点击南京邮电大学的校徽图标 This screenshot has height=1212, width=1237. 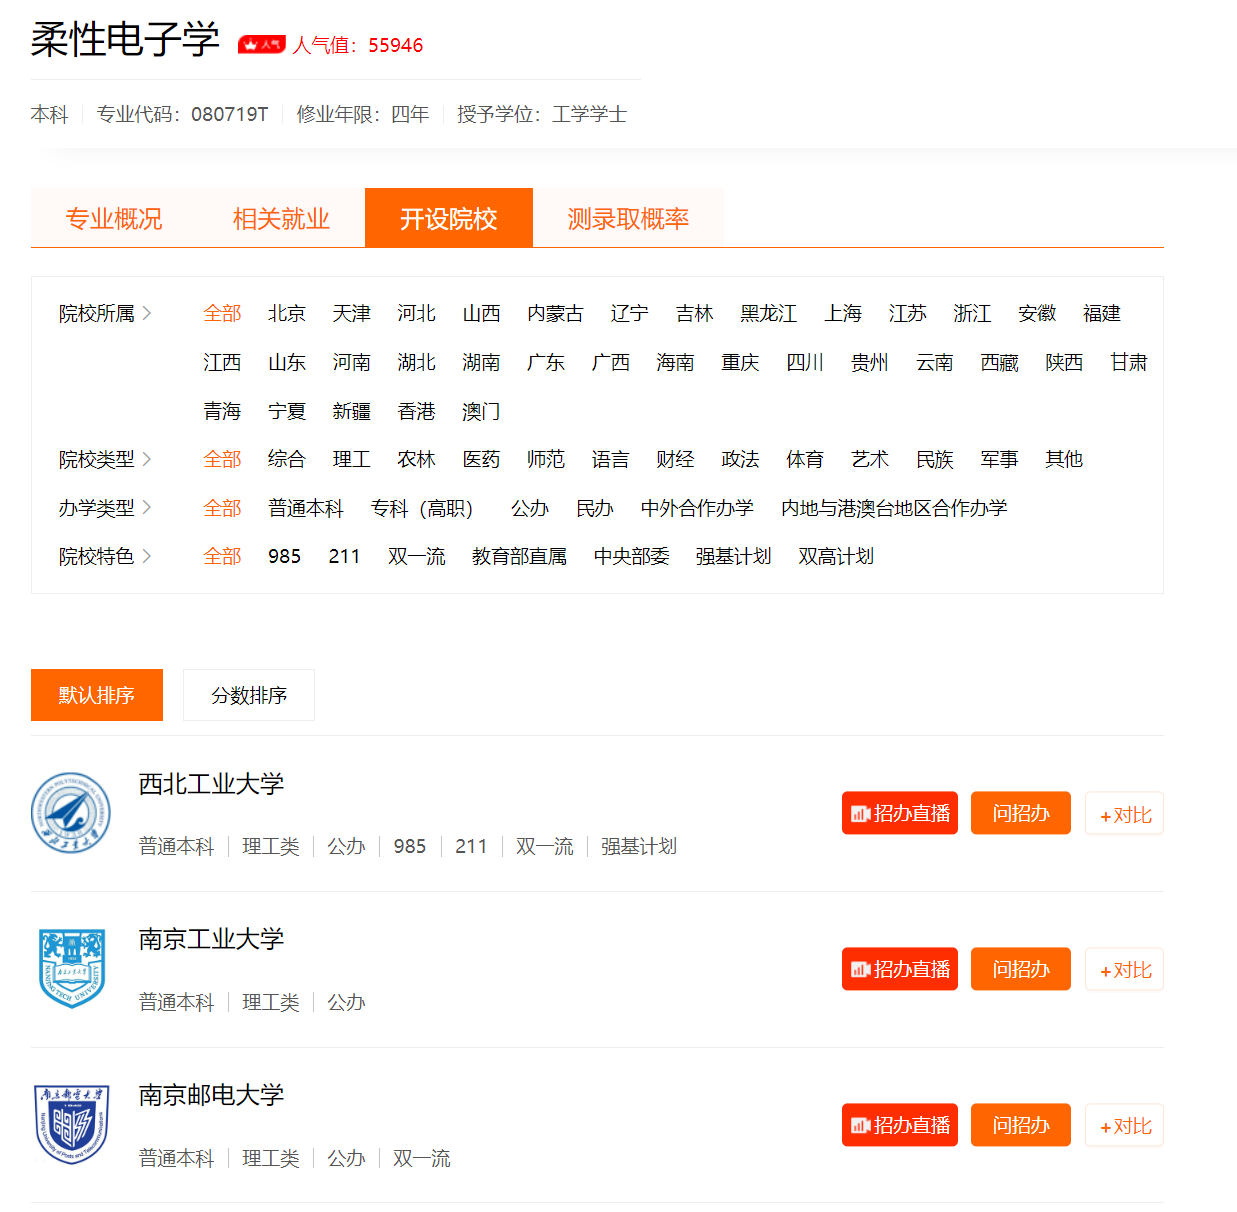click(71, 1125)
